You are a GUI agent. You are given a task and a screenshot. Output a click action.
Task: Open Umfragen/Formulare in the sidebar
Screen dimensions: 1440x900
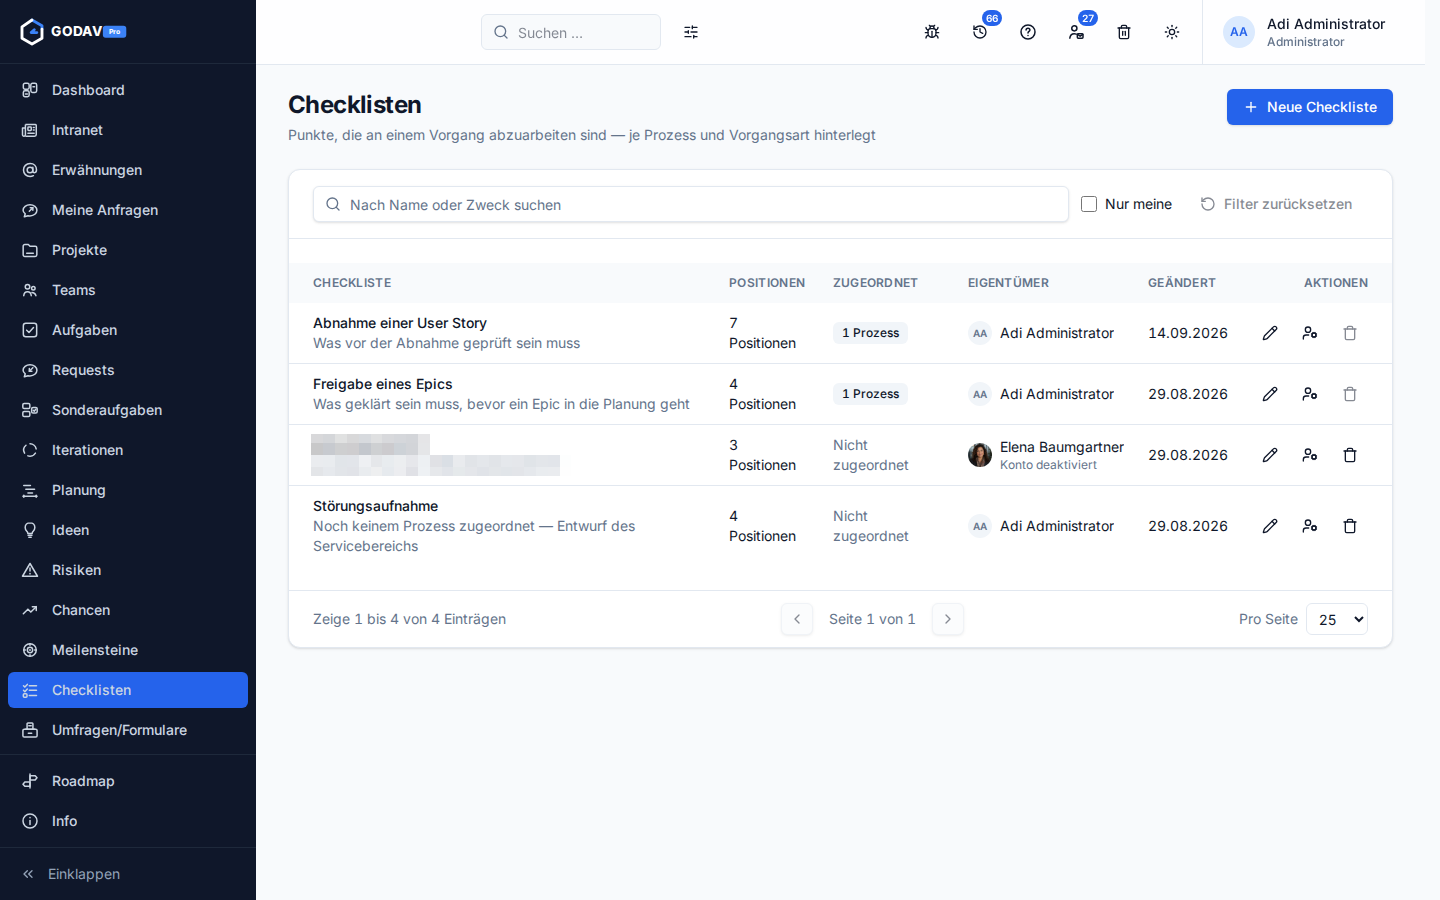pos(128,730)
